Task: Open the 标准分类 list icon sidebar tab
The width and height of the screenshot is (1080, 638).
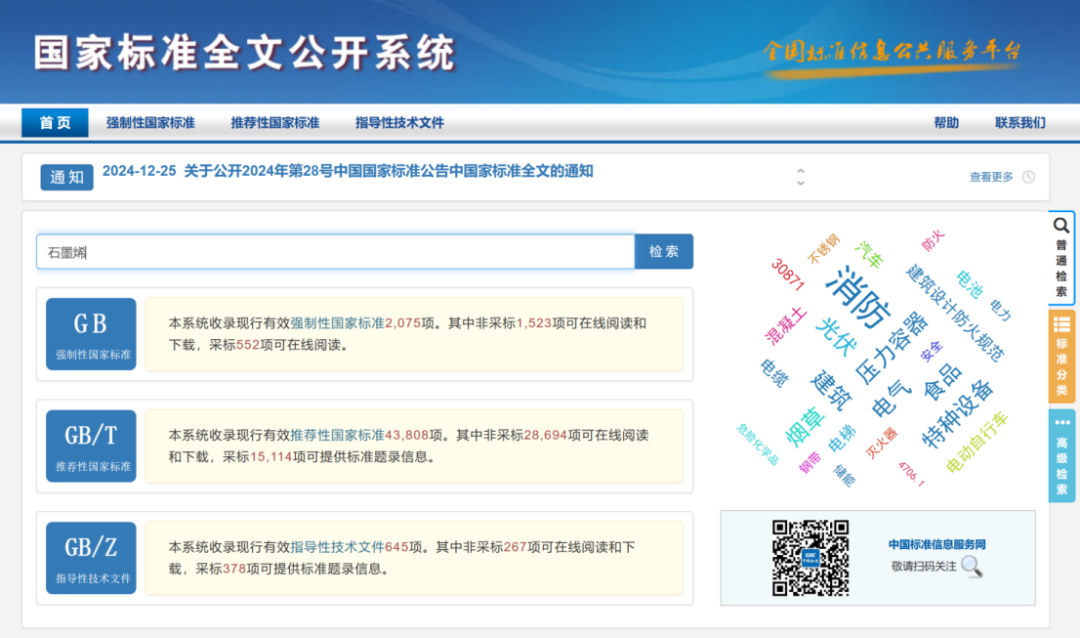Action: tap(1061, 354)
